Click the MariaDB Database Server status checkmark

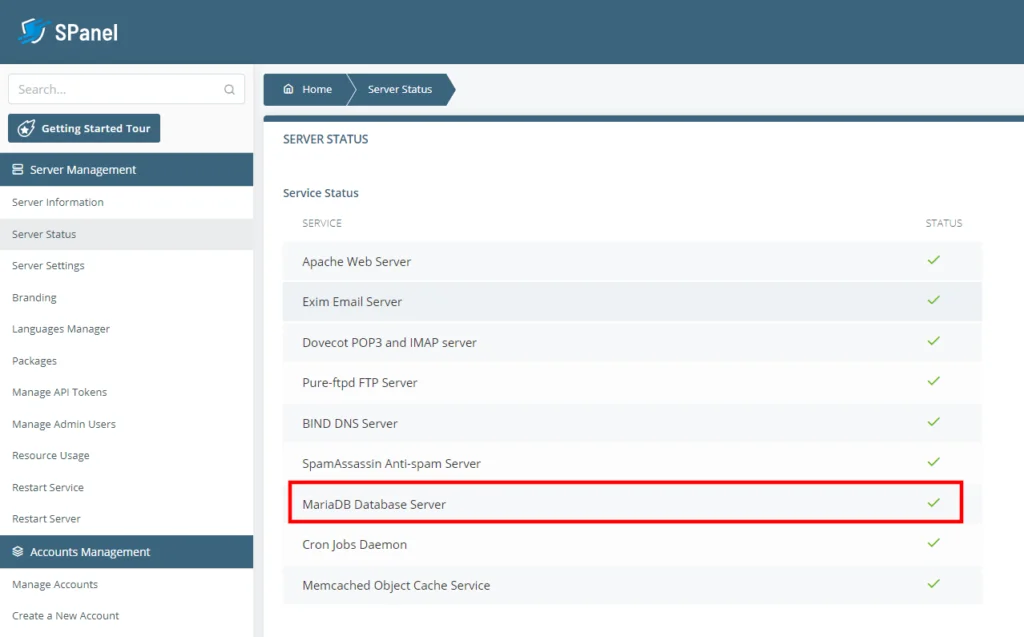(933, 503)
